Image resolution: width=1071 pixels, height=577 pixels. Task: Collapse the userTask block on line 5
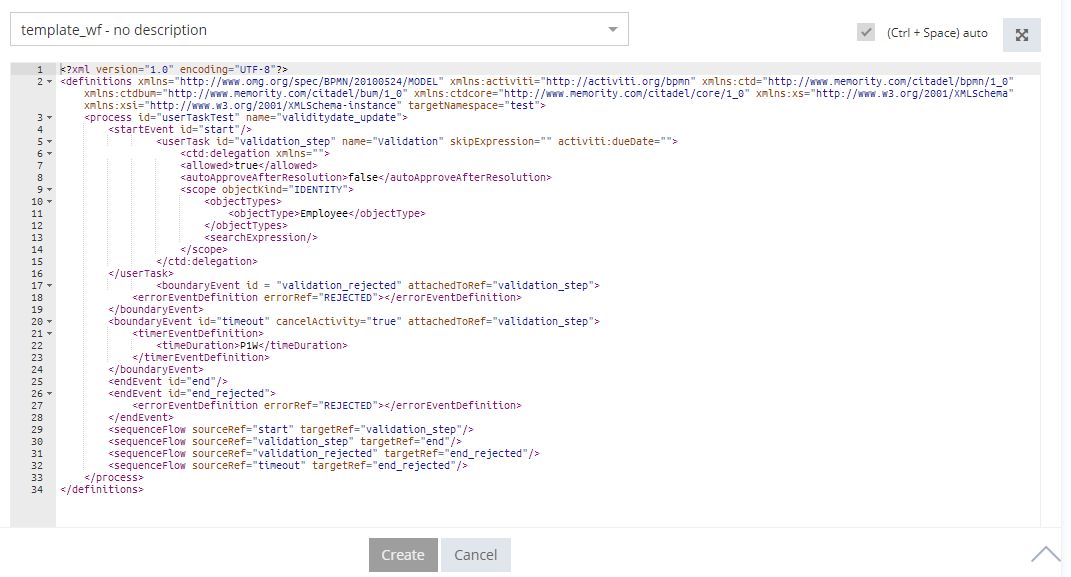click(50, 141)
